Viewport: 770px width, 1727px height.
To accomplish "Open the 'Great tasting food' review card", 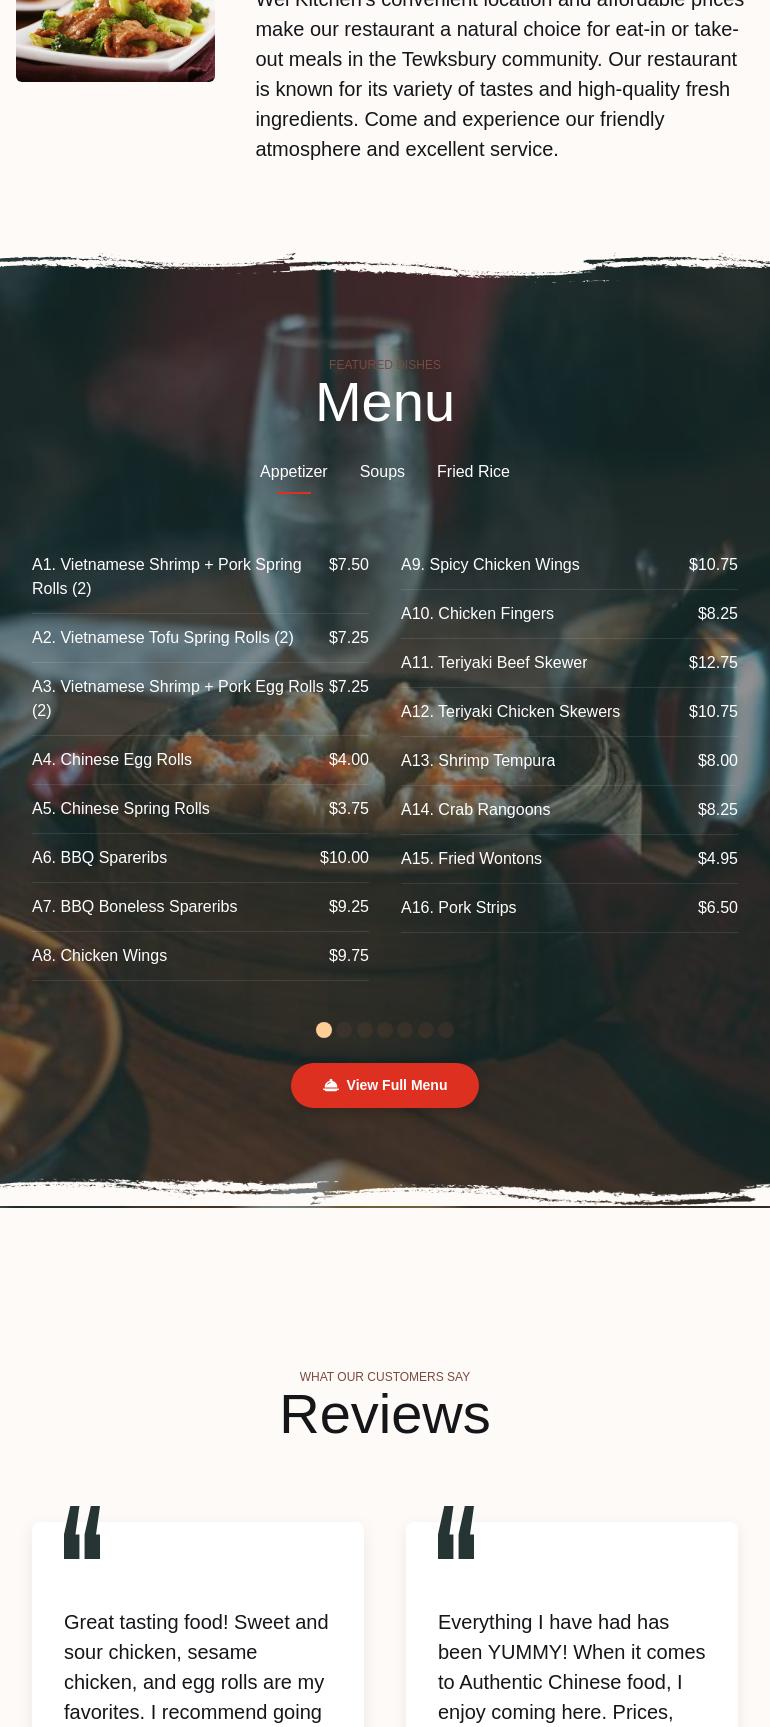I will [198, 1624].
